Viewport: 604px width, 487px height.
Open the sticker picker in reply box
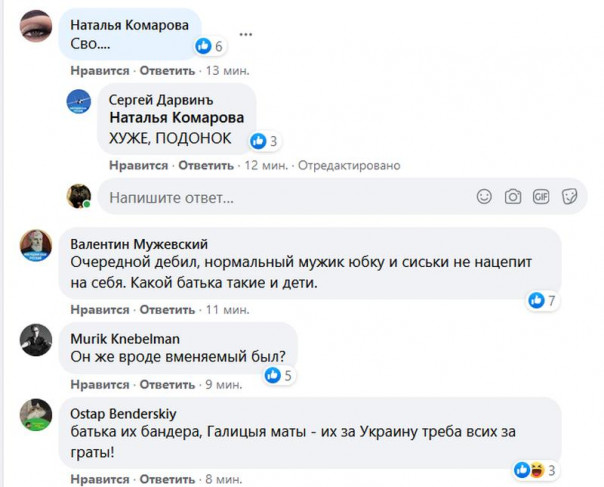pyautogui.click(x=570, y=196)
